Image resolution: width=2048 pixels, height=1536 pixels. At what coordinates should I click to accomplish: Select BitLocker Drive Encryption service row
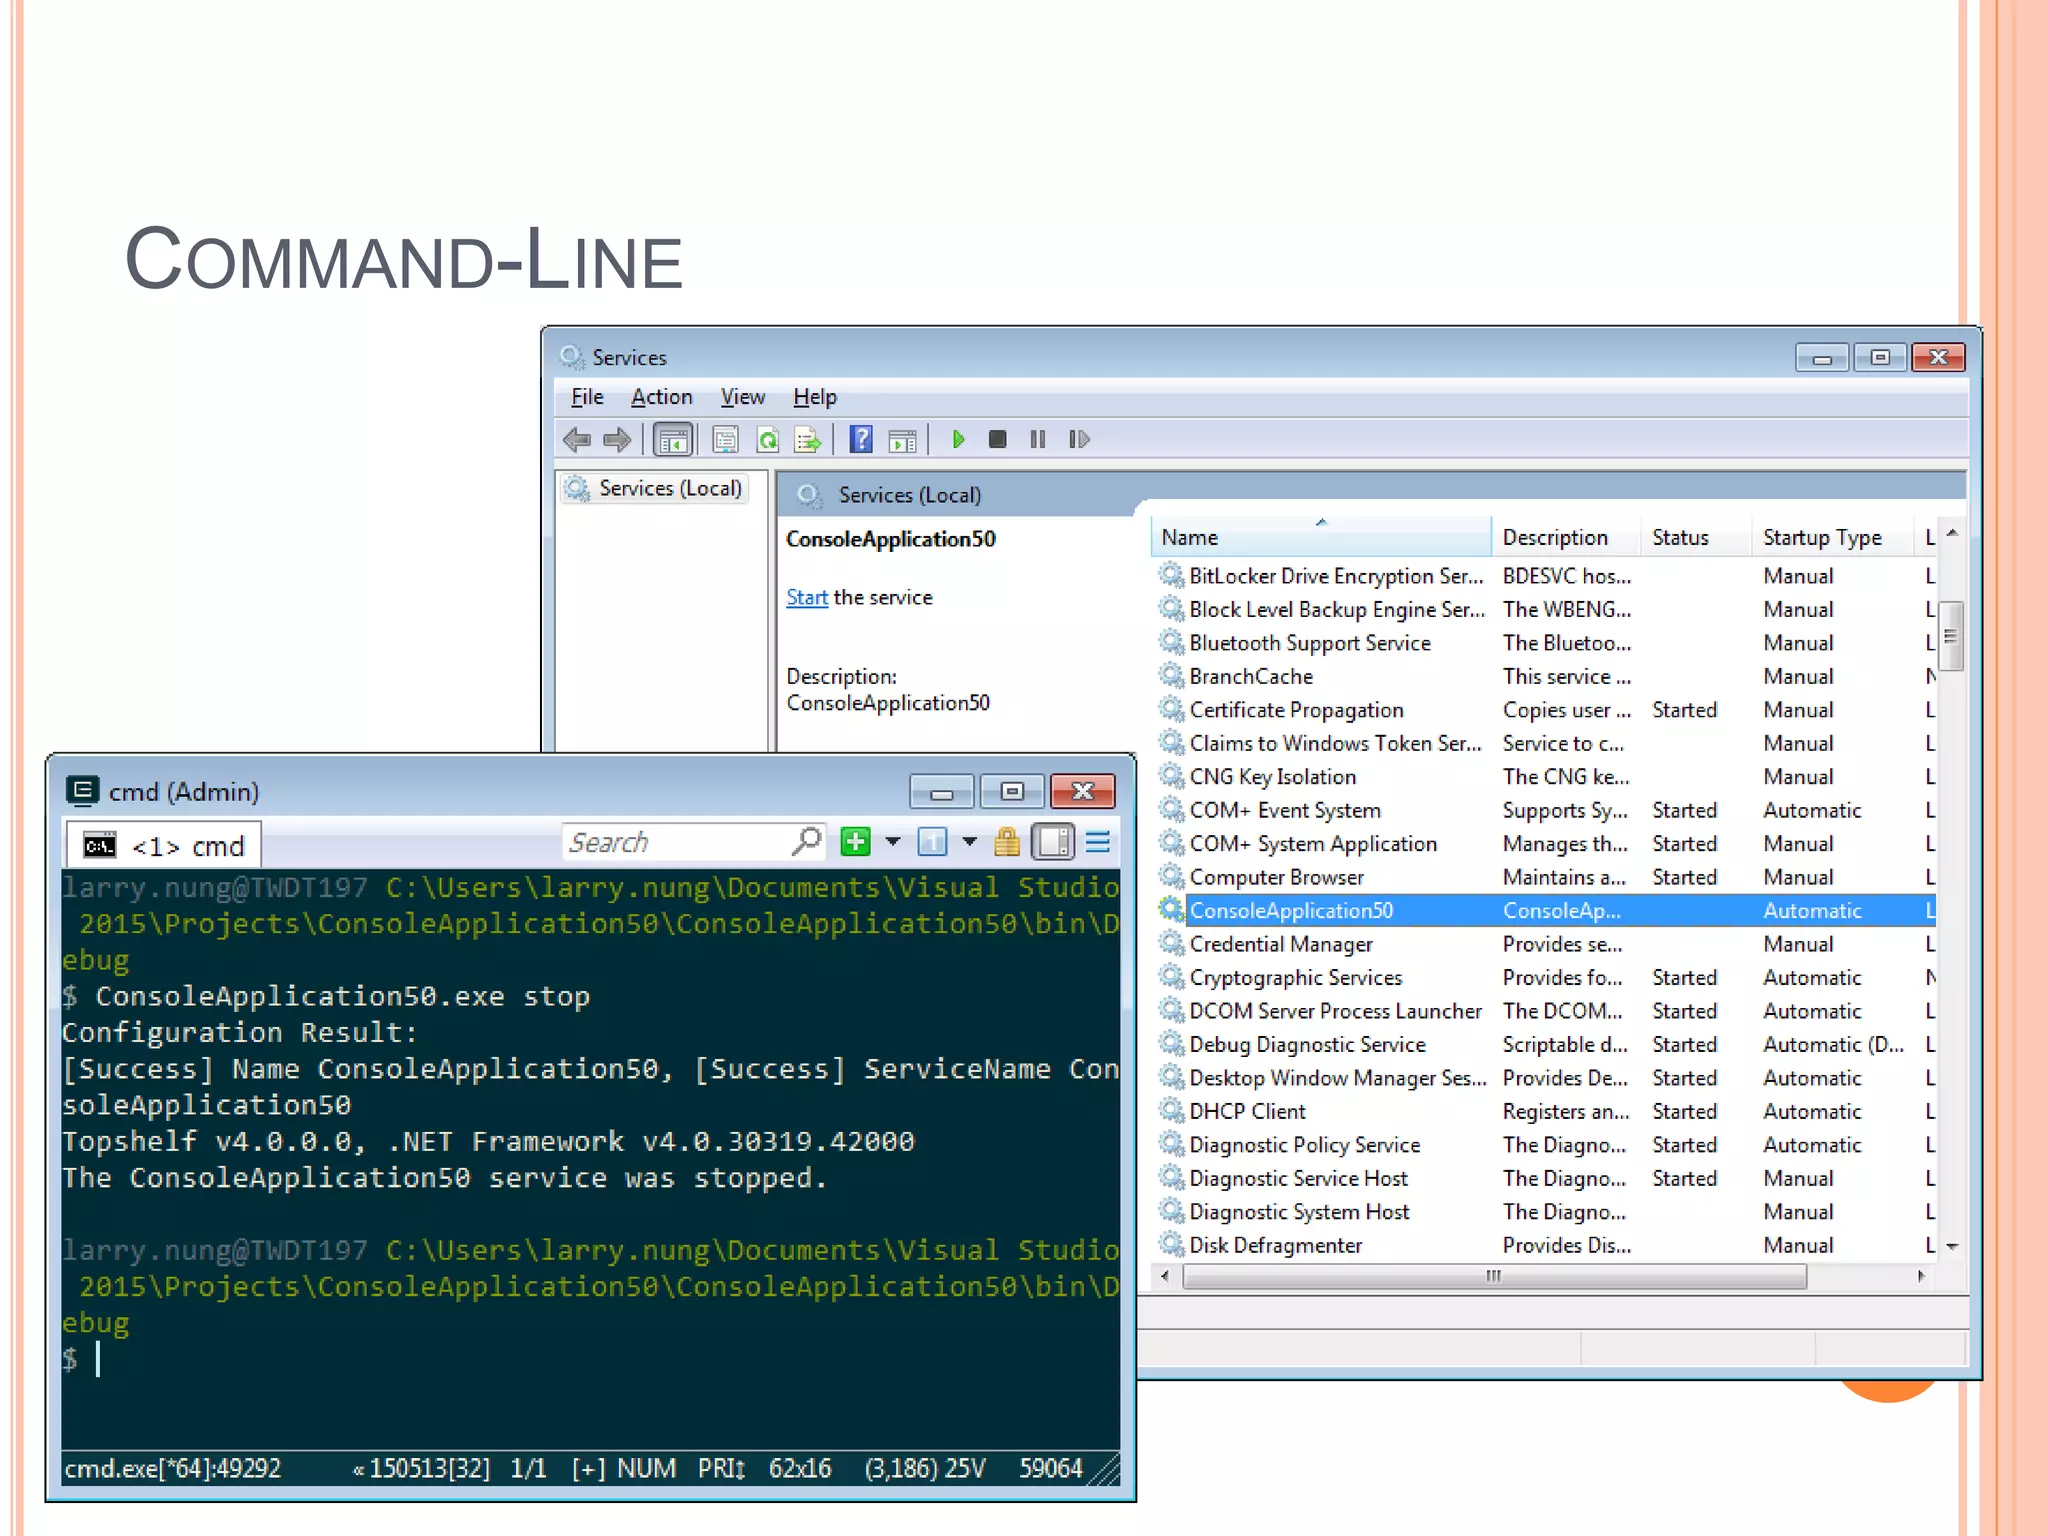[x=1546, y=576]
